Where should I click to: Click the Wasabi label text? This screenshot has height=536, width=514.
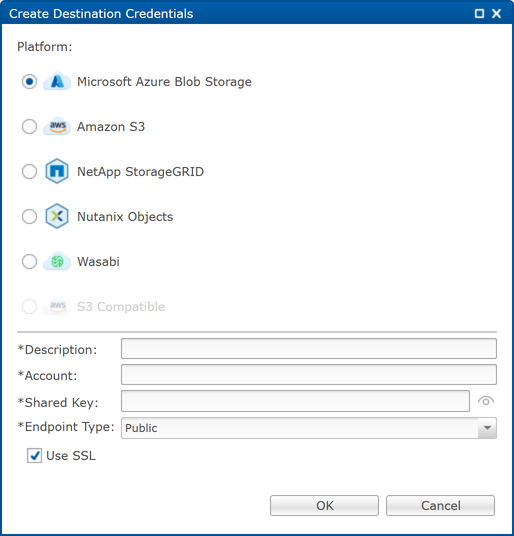(98, 262)
